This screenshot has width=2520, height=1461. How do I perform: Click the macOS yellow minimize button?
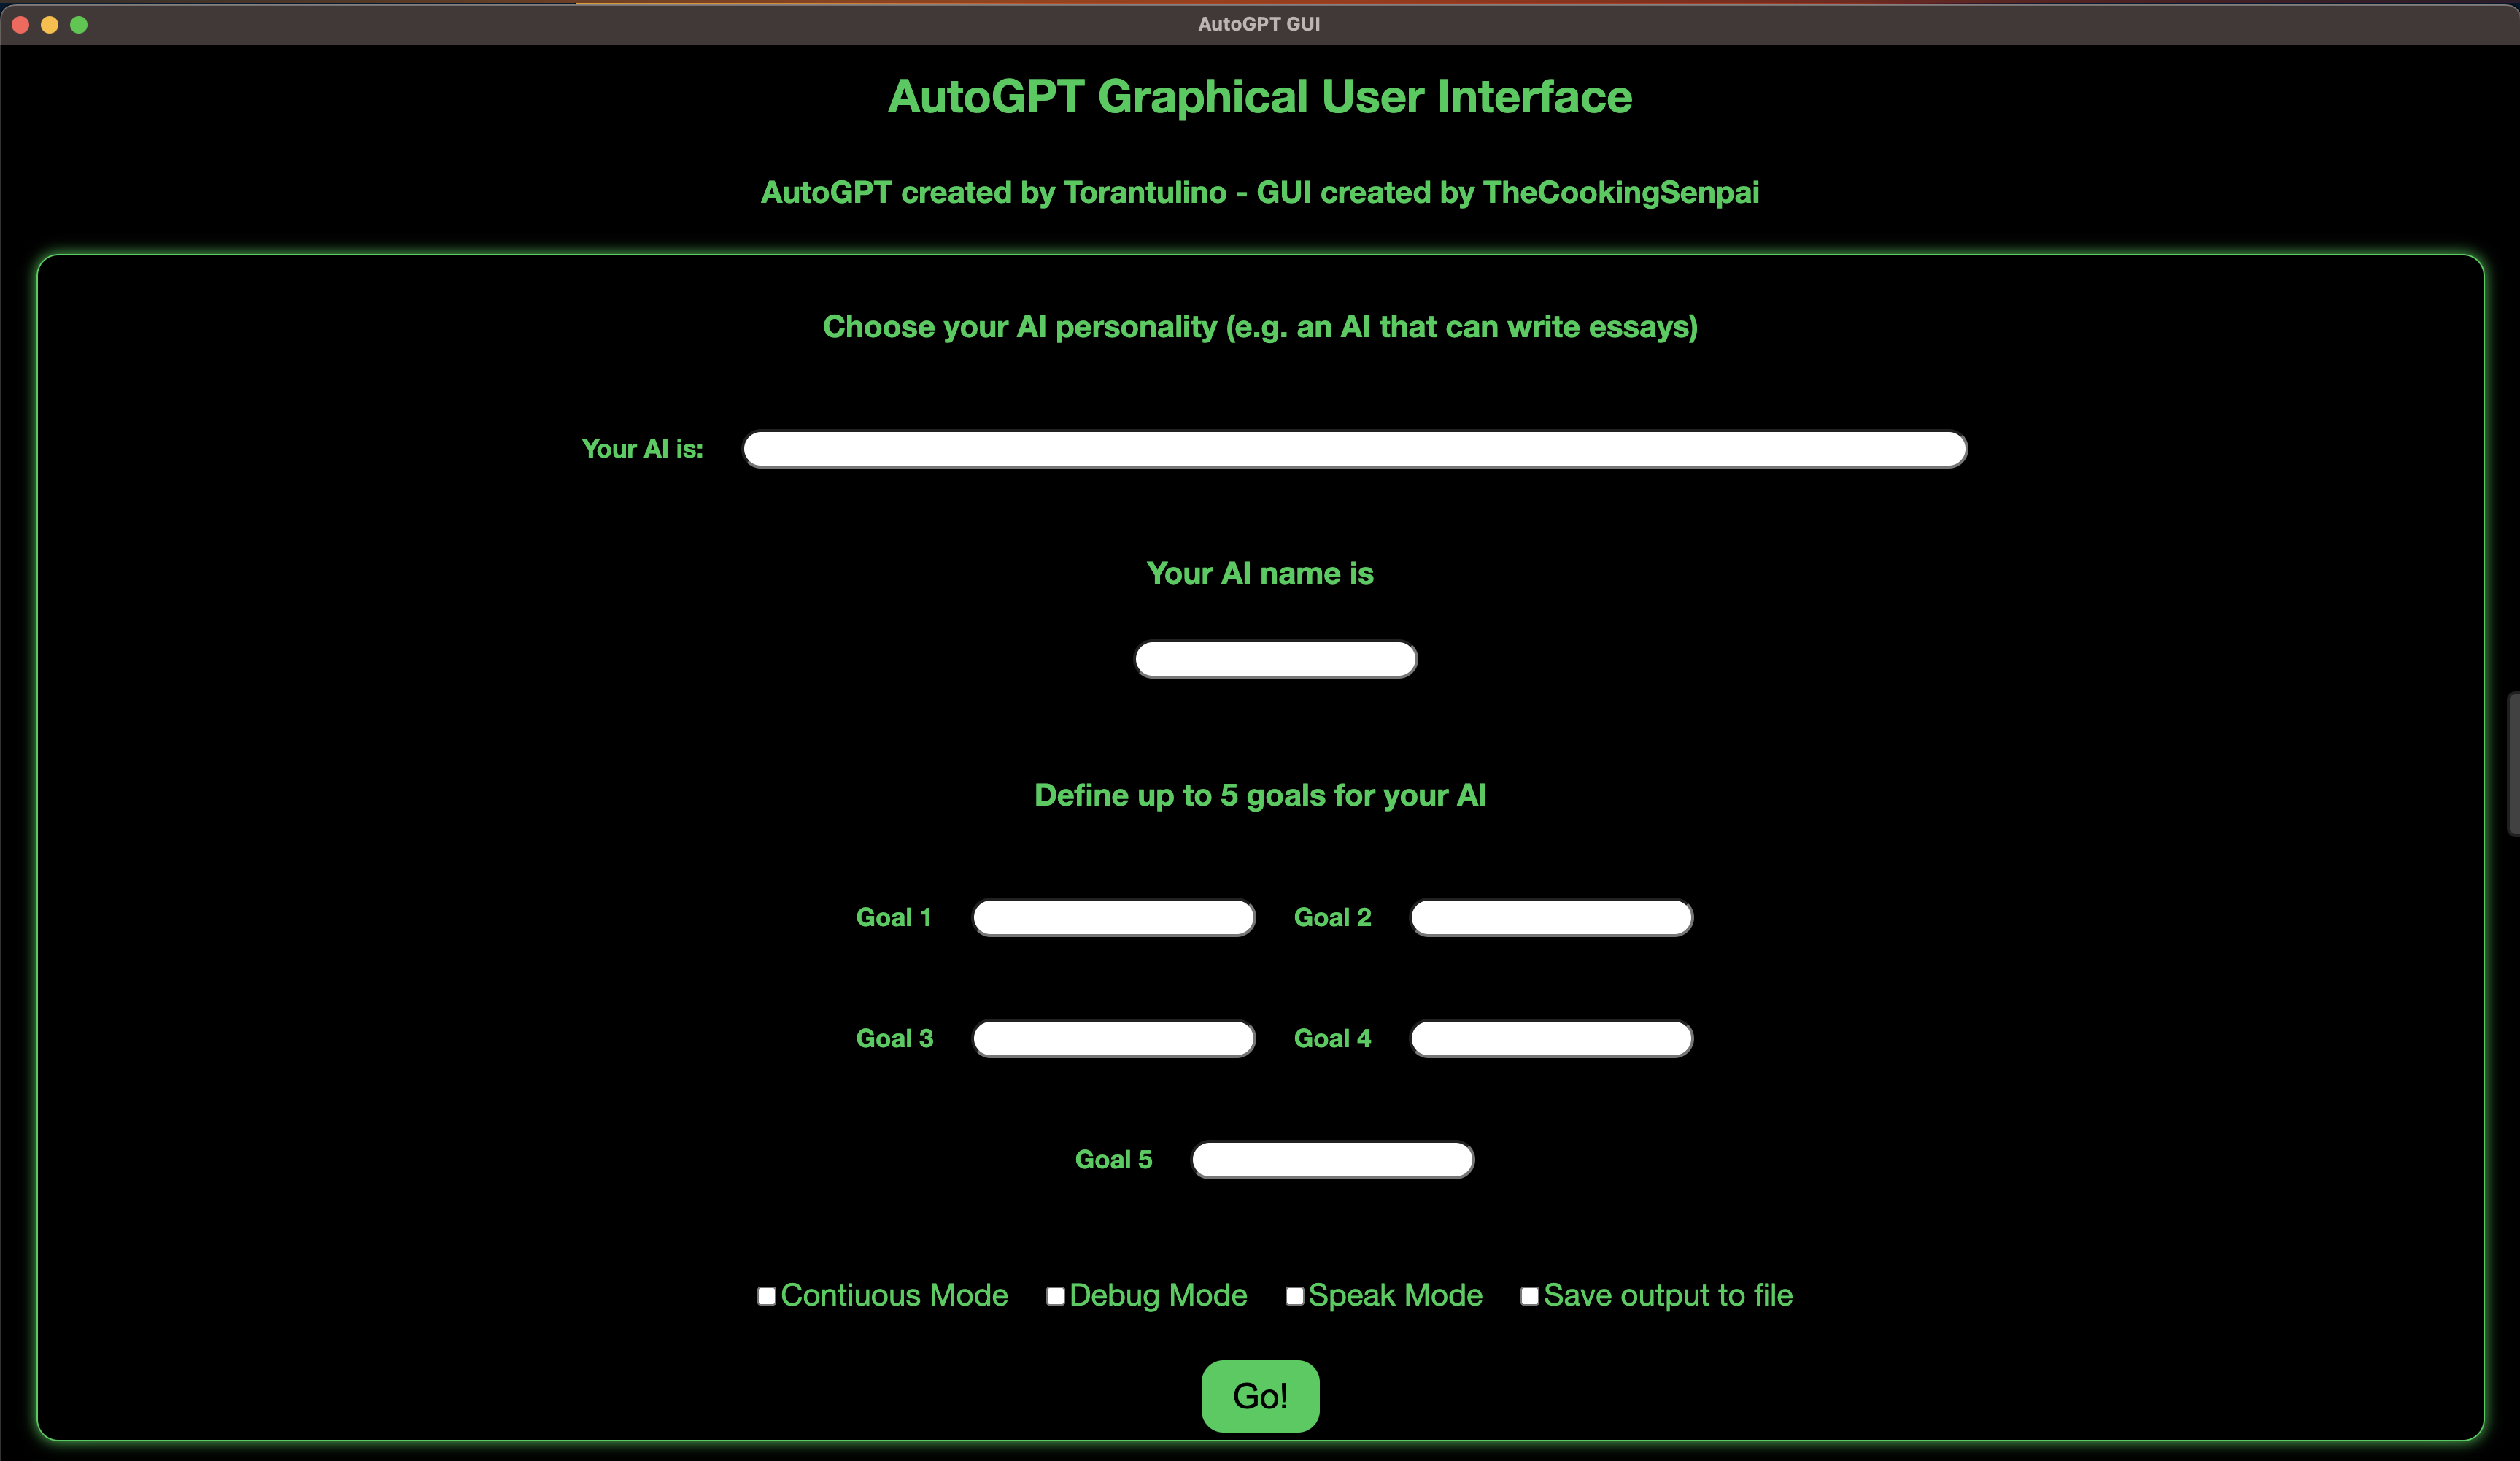[50, 24]
